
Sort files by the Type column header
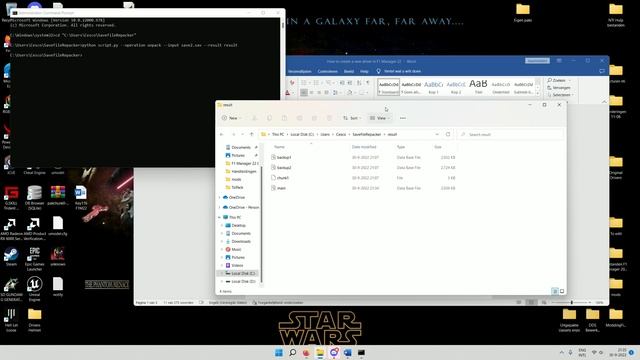coord(401,147)
